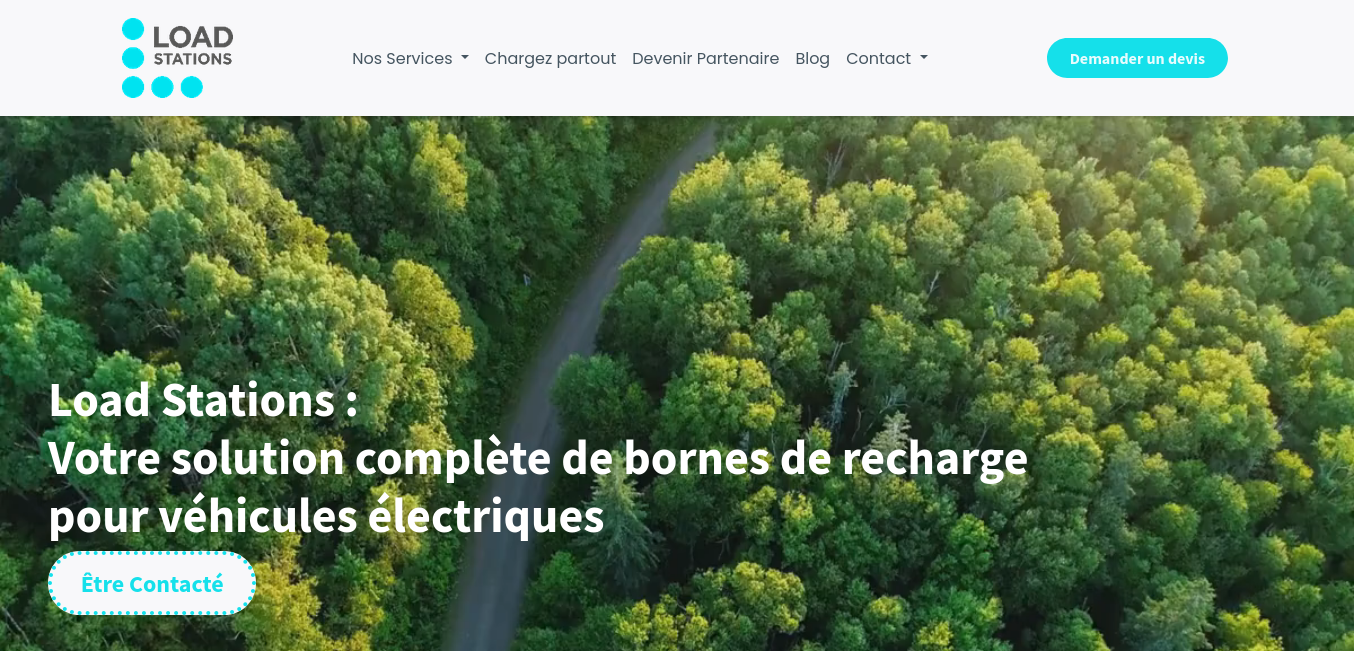Visit the Blog page
The width and height of the screenshot is (1366, 651).
[x=812, y=58]
